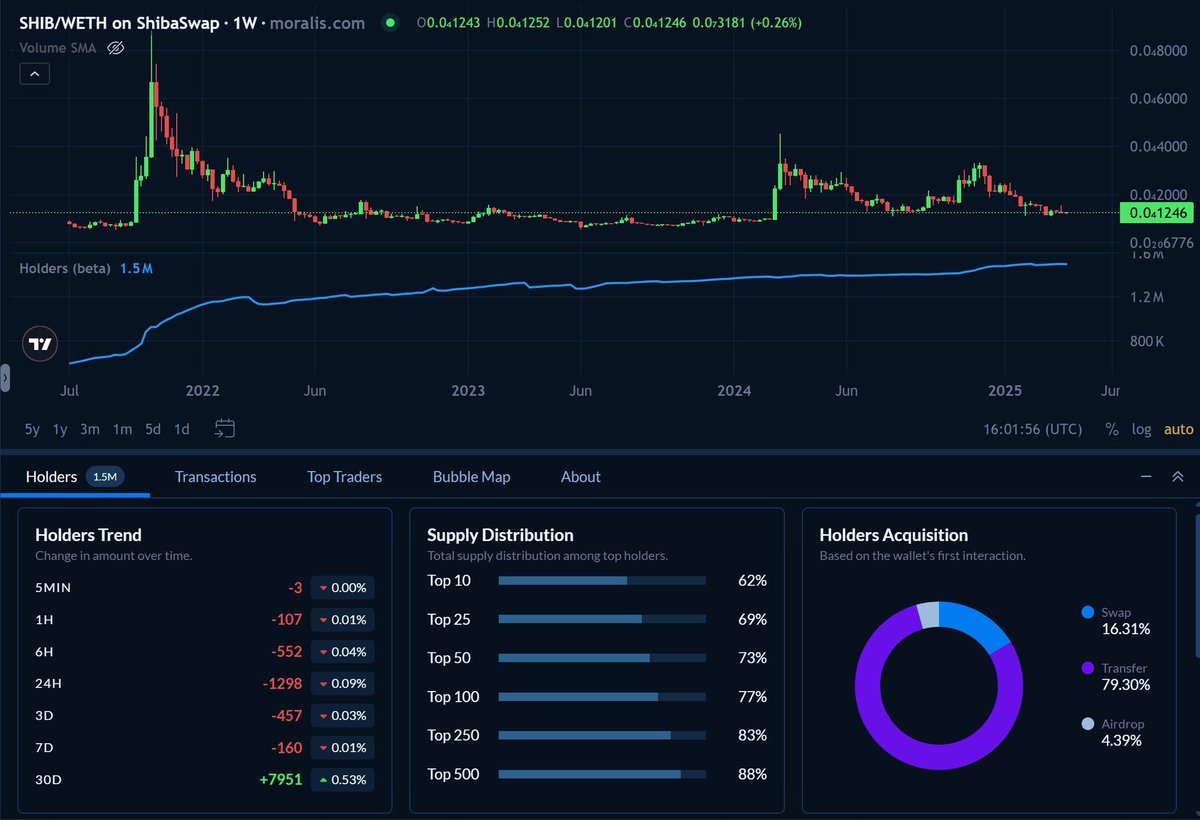1200x820 pixels.
Task: Click the 2024 time axis label
Action: point(734,391)
